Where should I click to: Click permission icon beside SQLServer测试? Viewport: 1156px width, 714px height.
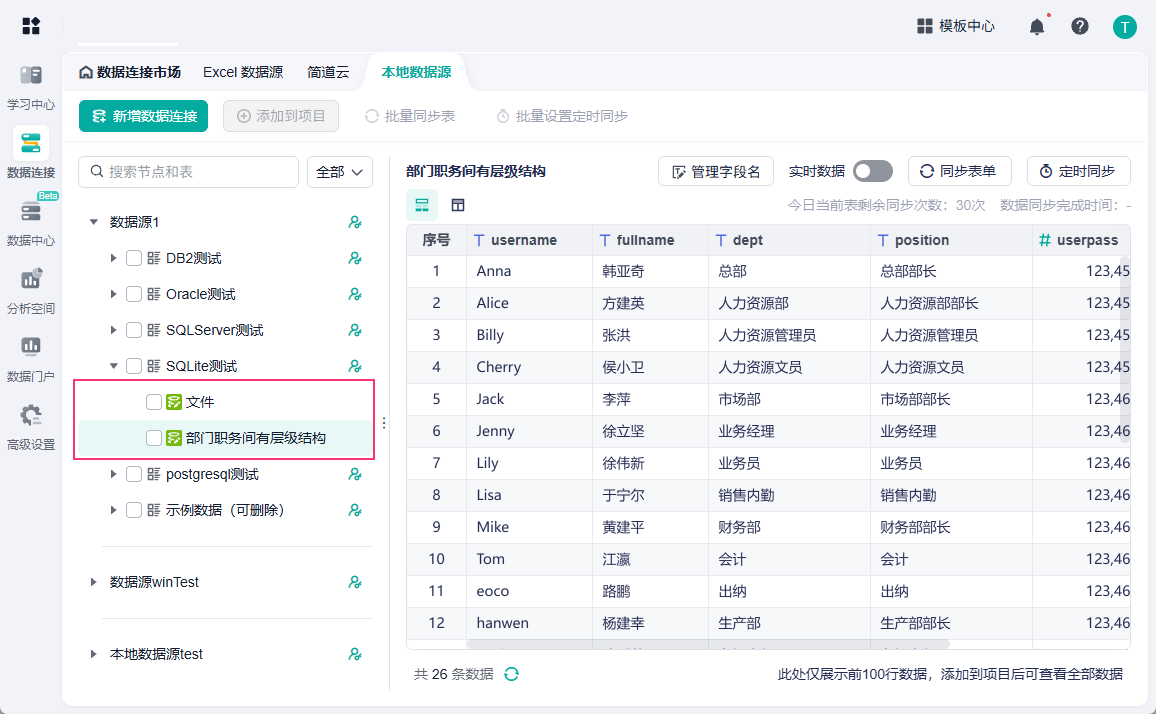(x=355, y=330)
